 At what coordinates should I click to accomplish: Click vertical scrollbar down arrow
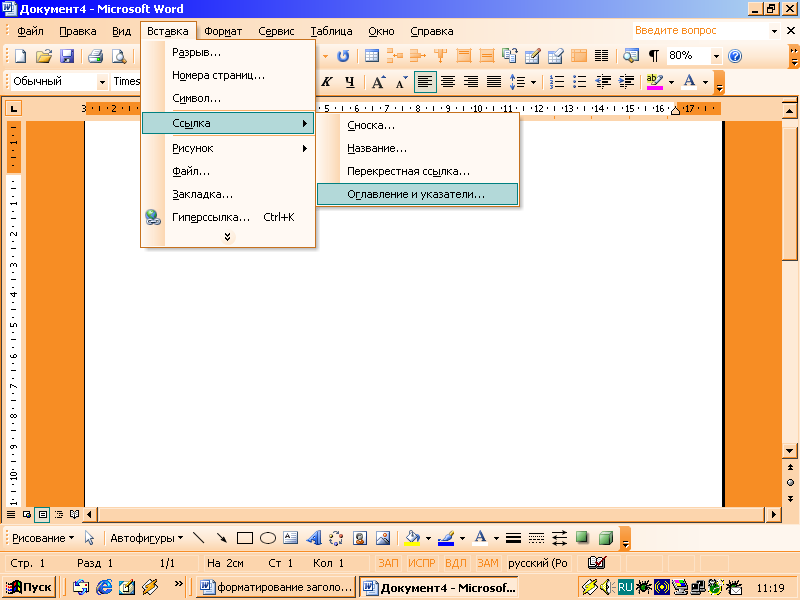point(790,451)
